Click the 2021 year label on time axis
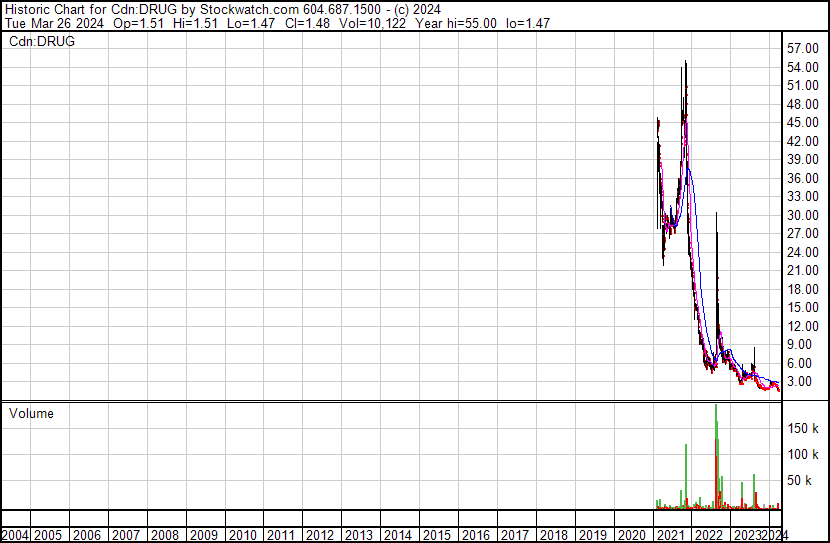 coord(670,534)
